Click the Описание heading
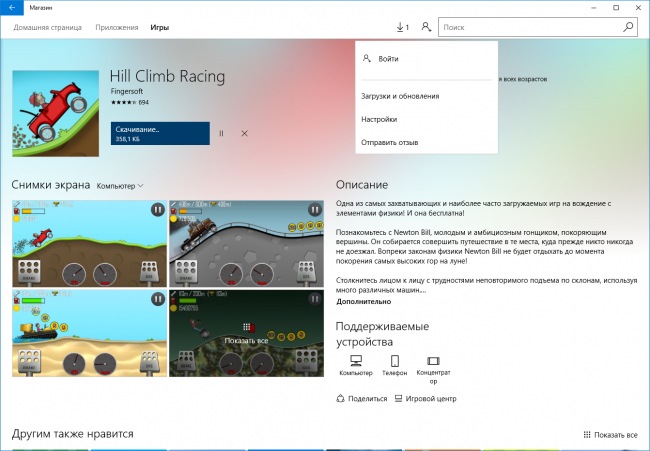 coord(362,185)
